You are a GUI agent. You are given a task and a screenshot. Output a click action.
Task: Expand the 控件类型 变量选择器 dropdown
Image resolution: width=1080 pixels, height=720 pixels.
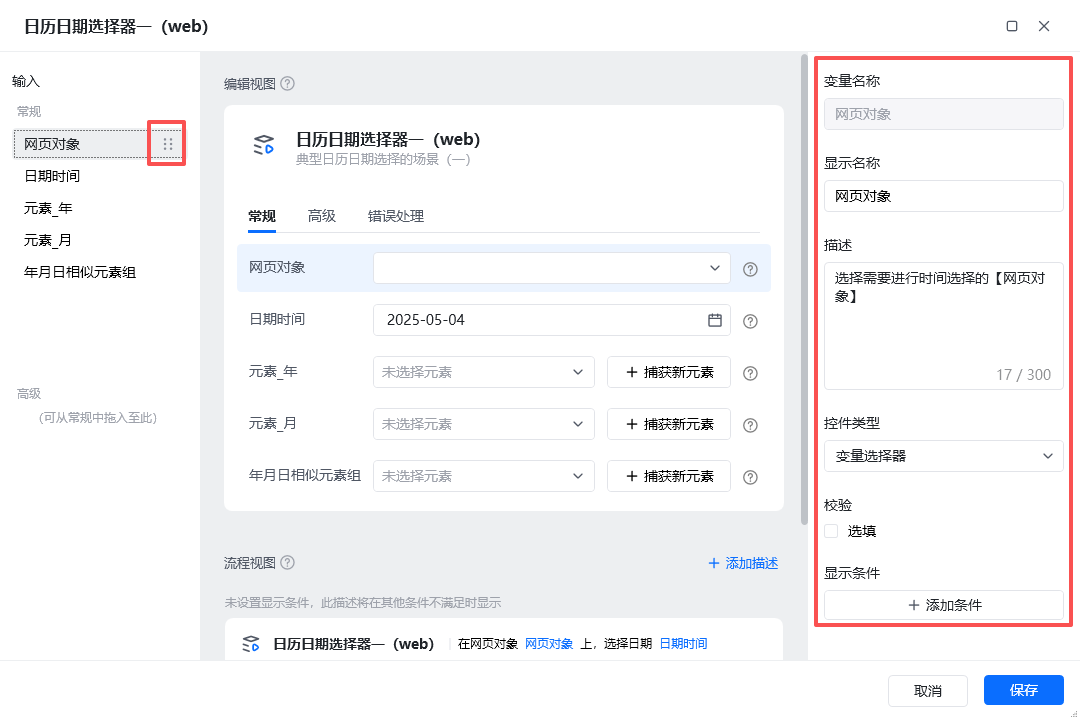(944, 455)
